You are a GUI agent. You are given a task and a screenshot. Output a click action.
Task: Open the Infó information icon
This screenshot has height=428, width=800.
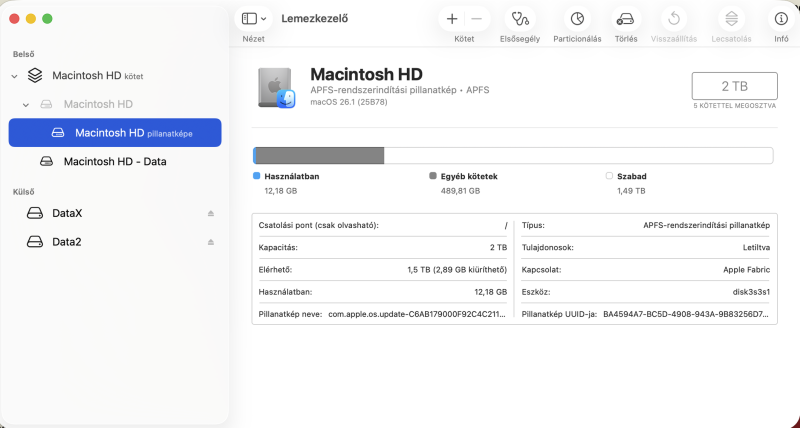[x=781, y=19]
